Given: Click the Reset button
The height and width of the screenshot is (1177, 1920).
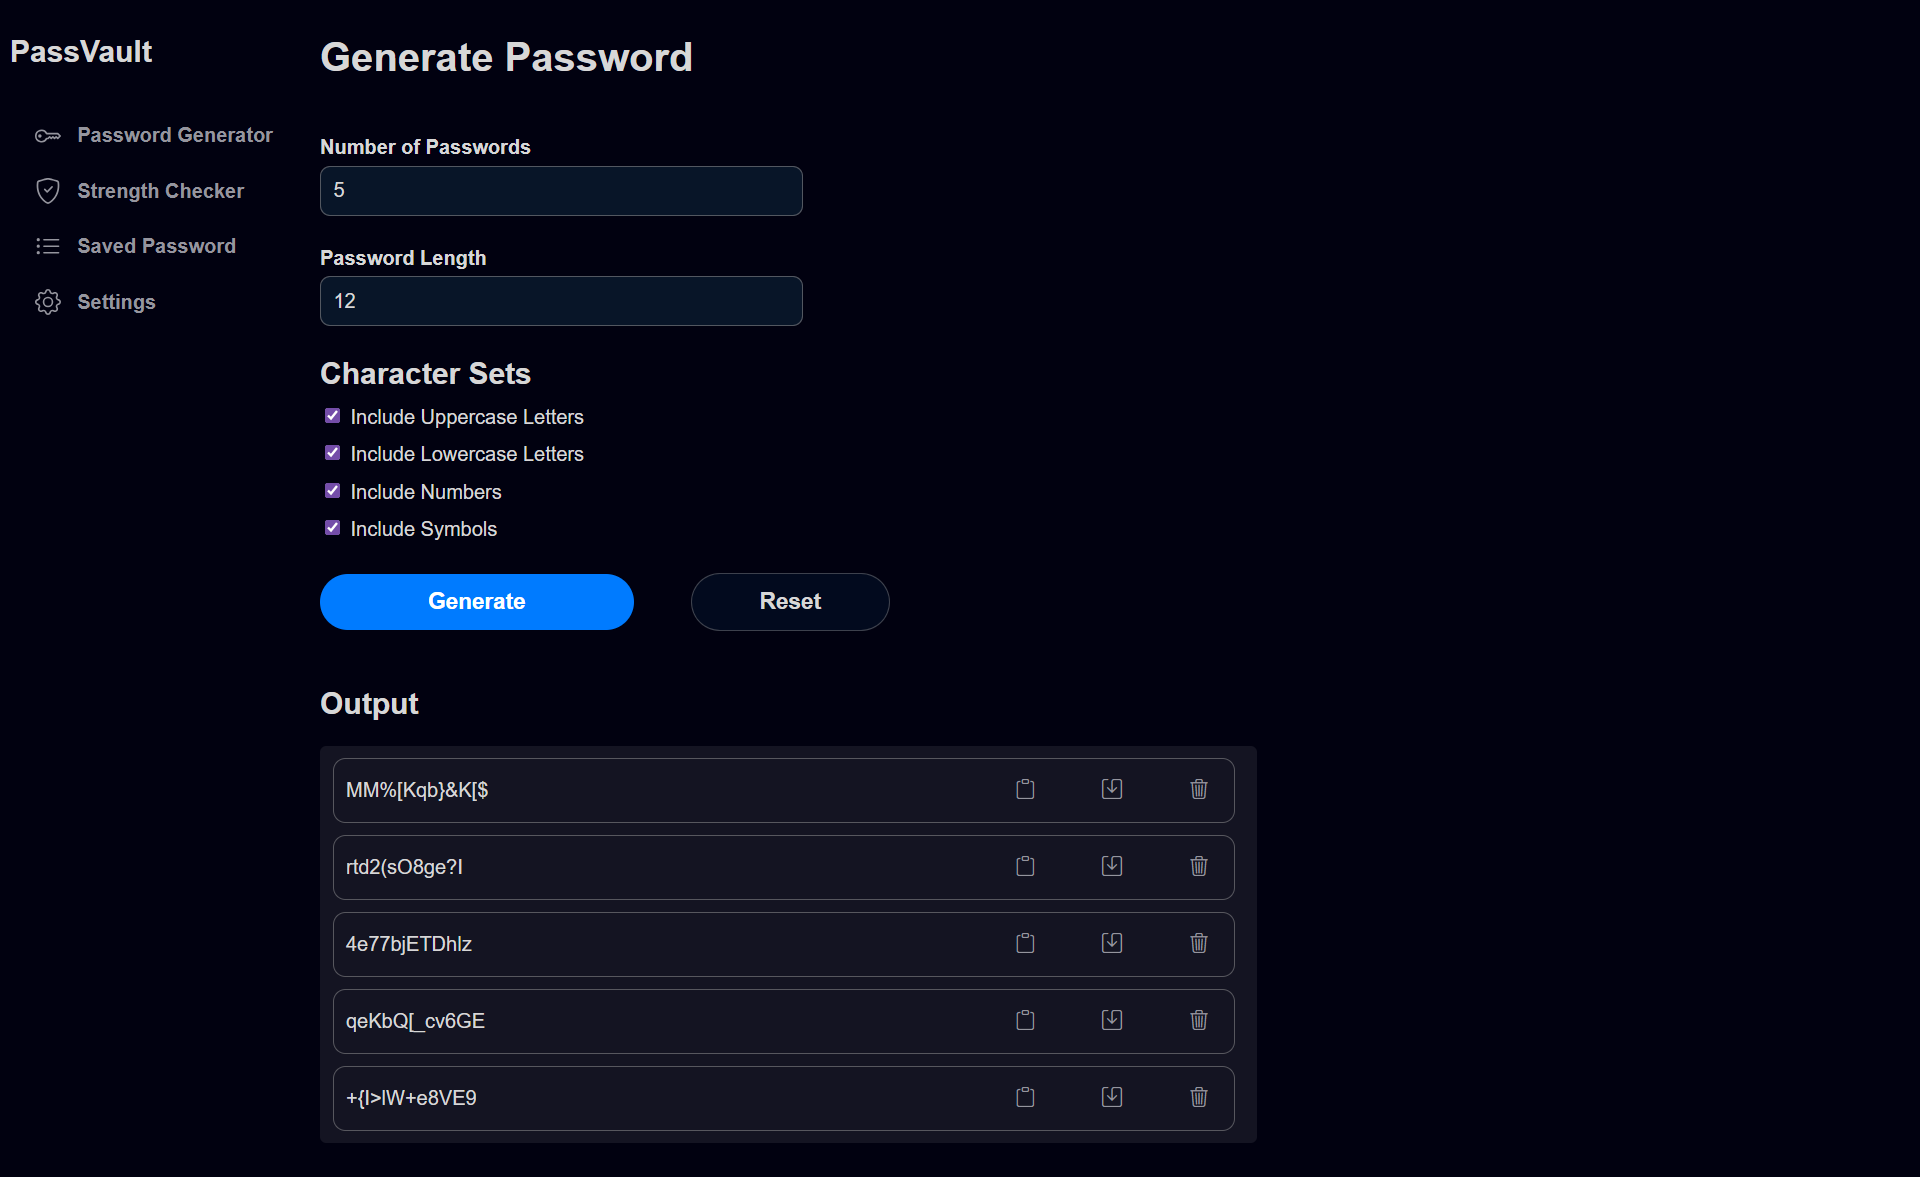Looking at the screenshot, I should [x=789, y=601].
